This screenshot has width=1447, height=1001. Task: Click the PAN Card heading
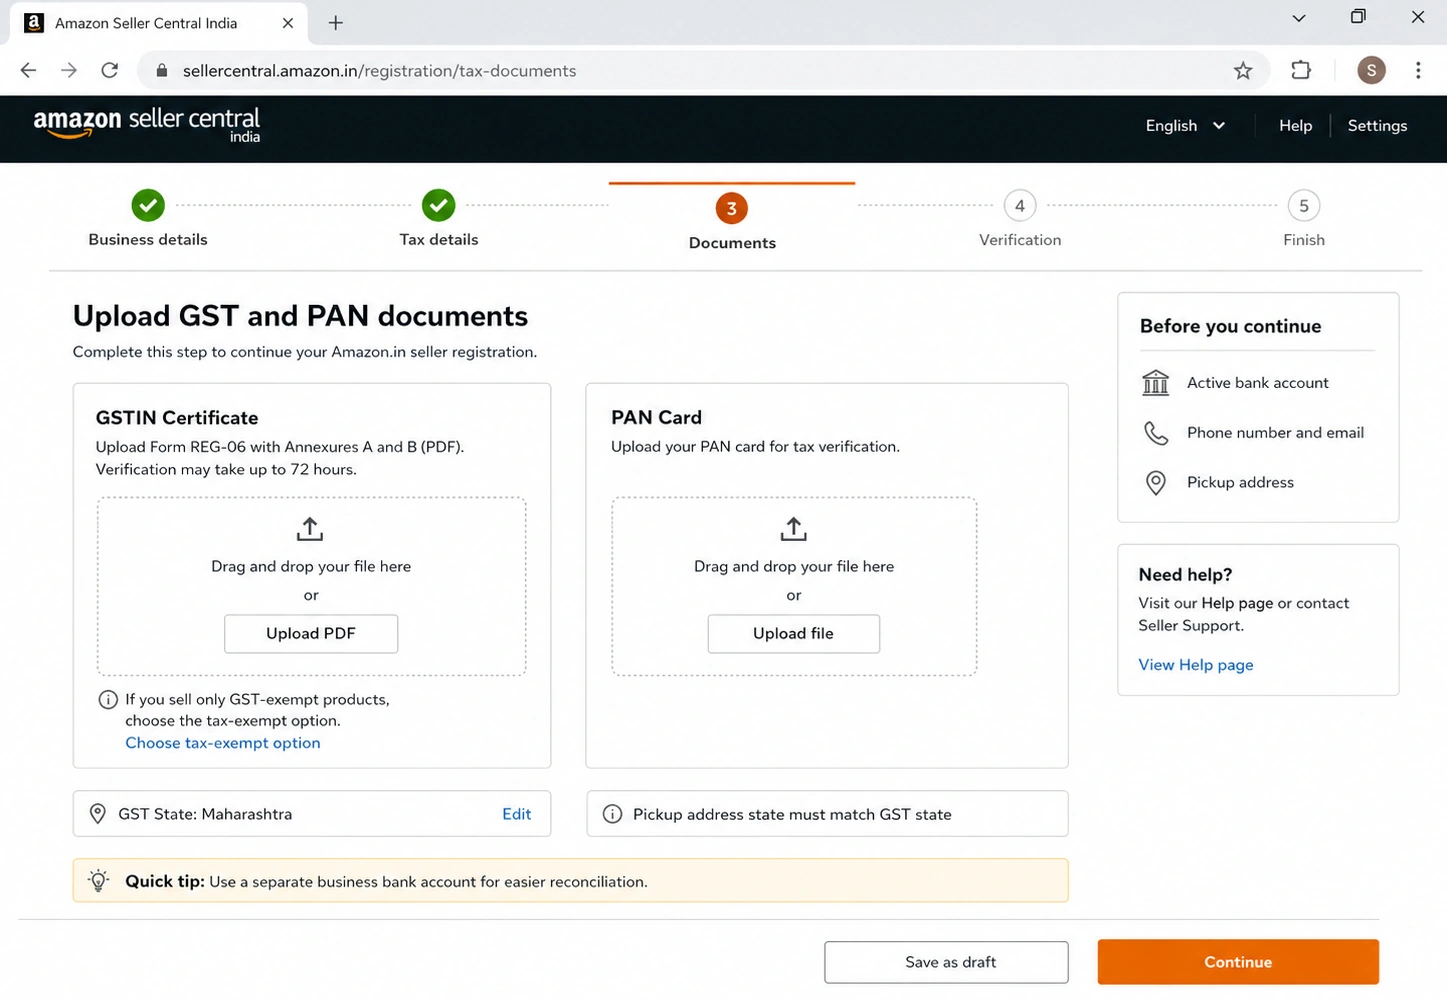tap(656, 417)
